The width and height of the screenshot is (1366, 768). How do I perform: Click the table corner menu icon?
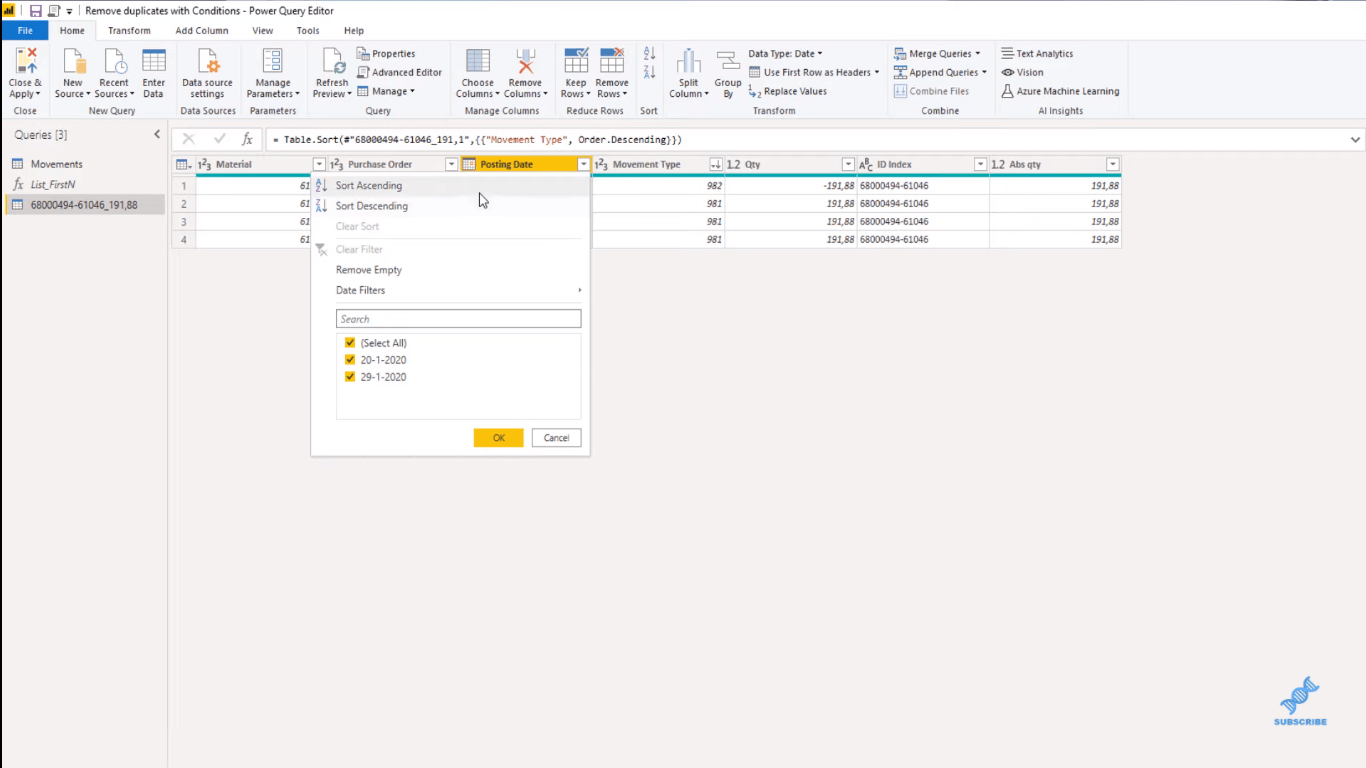183,164
